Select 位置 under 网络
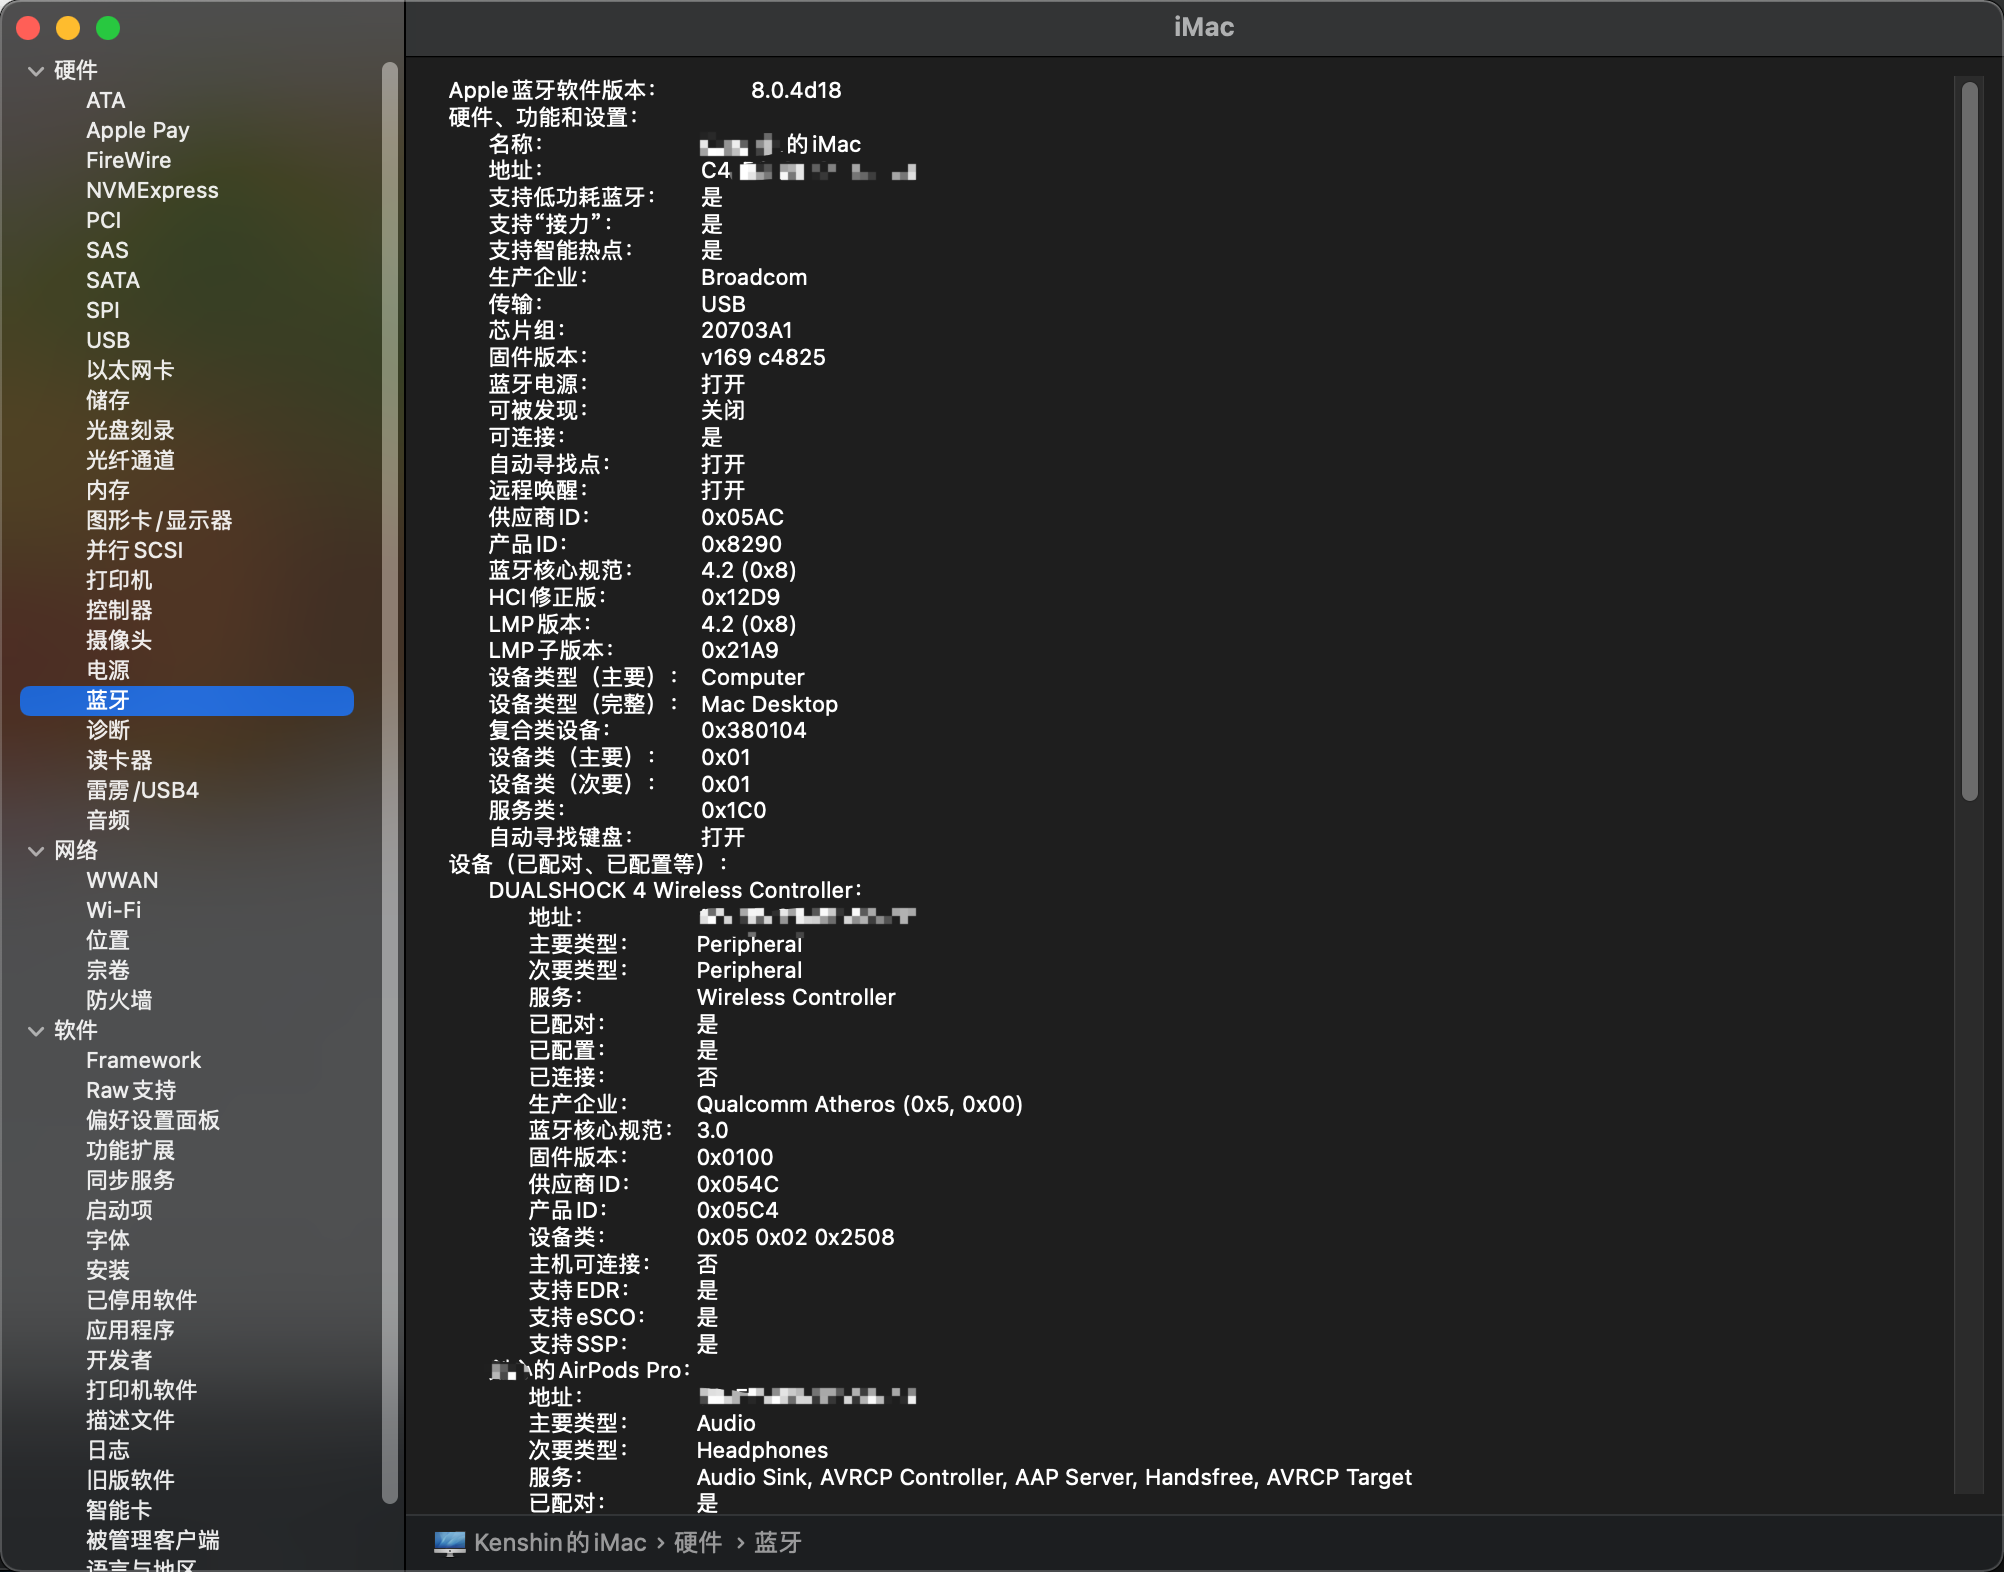 pyautogui.click(x=108, y=940)
